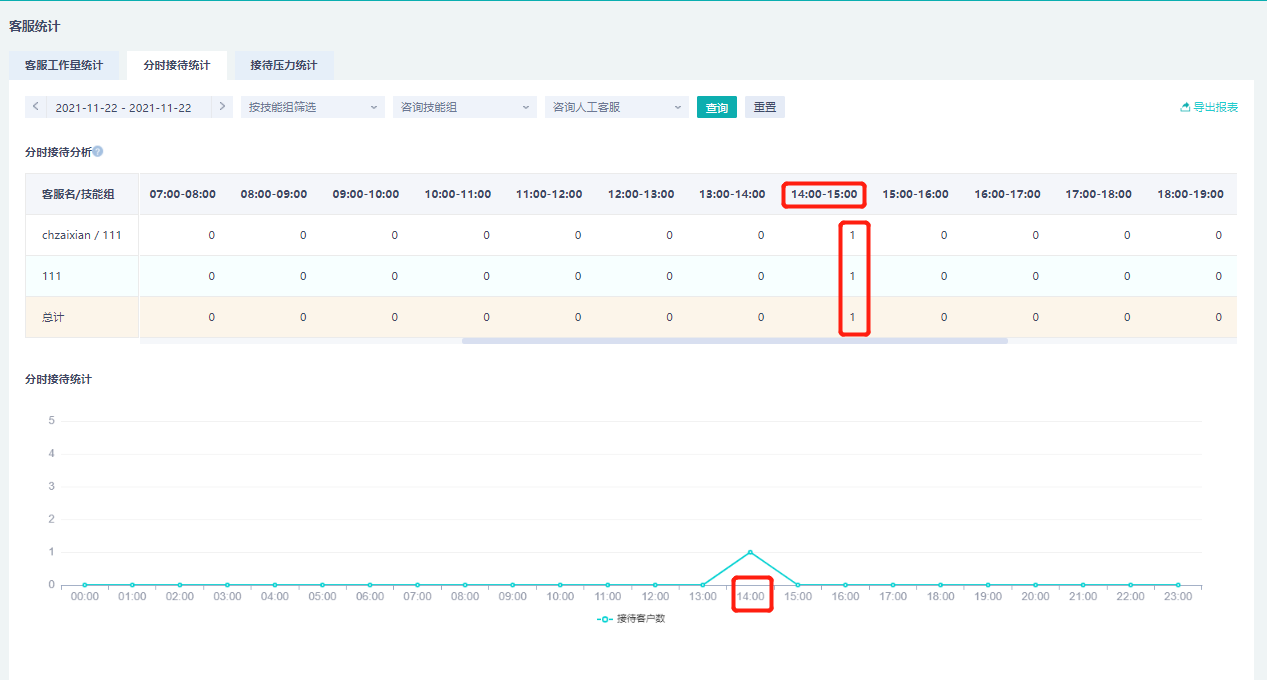Click the 分时接待统计 chart section heading
The width and height of the screenshot is (1267, 680).
pyautogui.click(x=59, y=379)
